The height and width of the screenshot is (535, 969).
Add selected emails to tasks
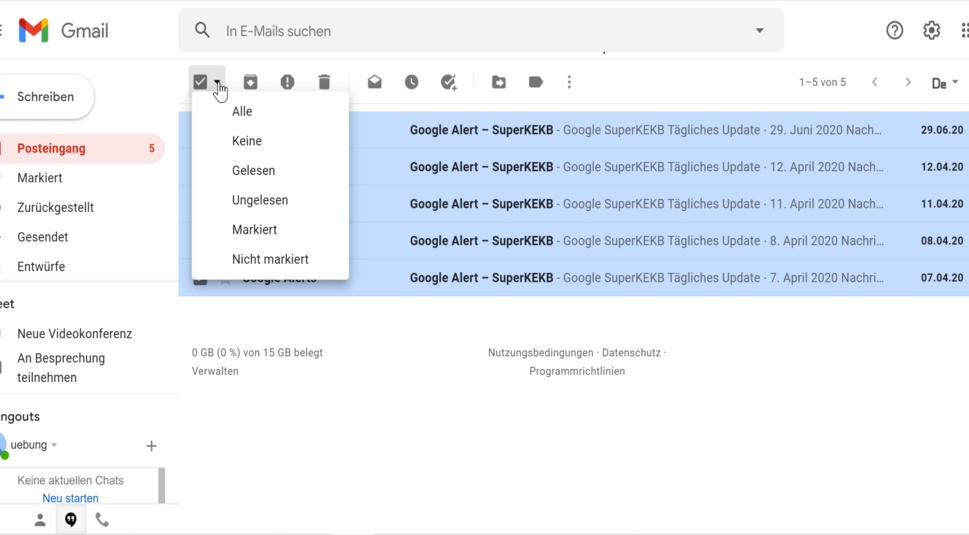[449, 82]
